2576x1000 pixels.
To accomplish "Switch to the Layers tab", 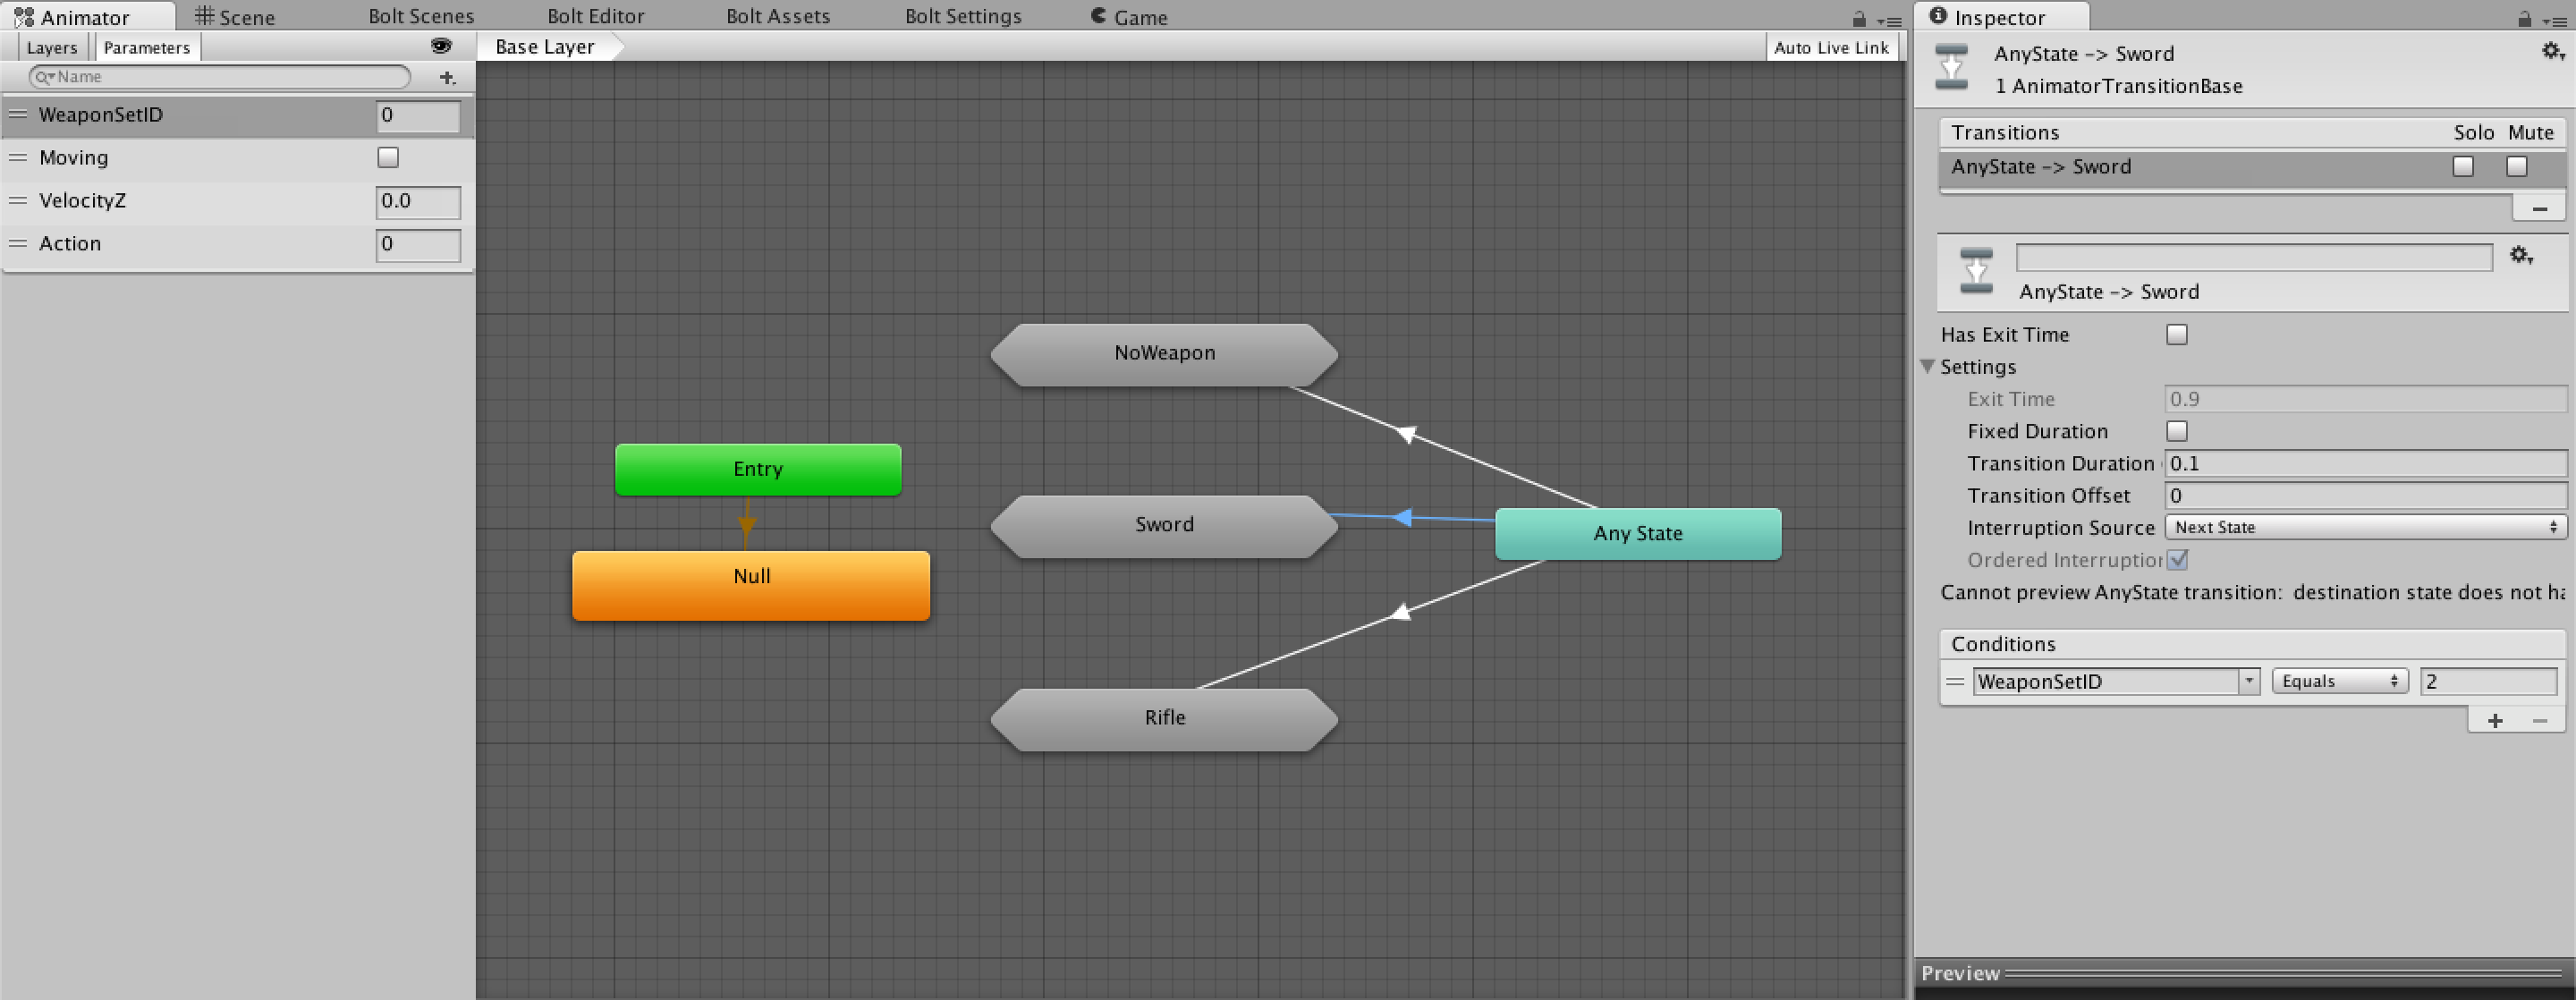I will coord(51,47).
